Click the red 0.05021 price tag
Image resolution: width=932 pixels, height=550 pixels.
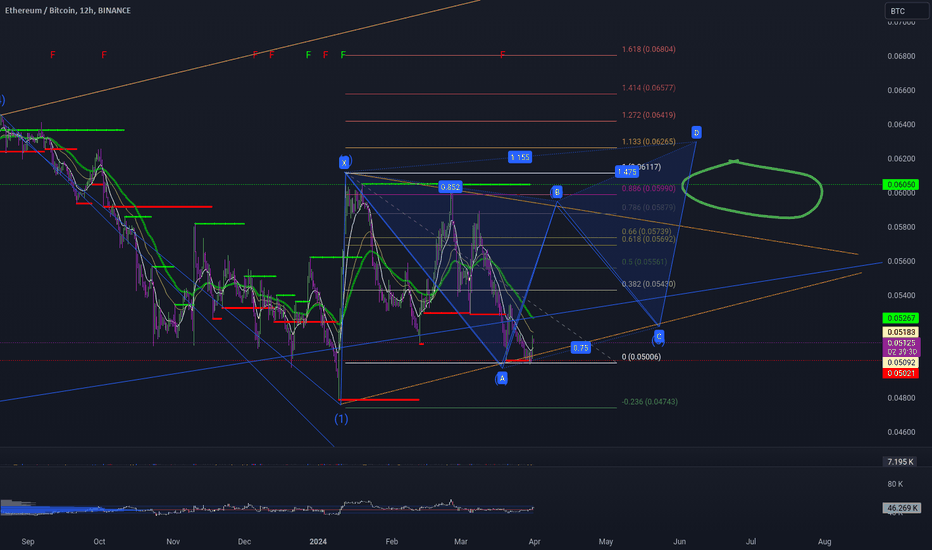coord(901,373)
